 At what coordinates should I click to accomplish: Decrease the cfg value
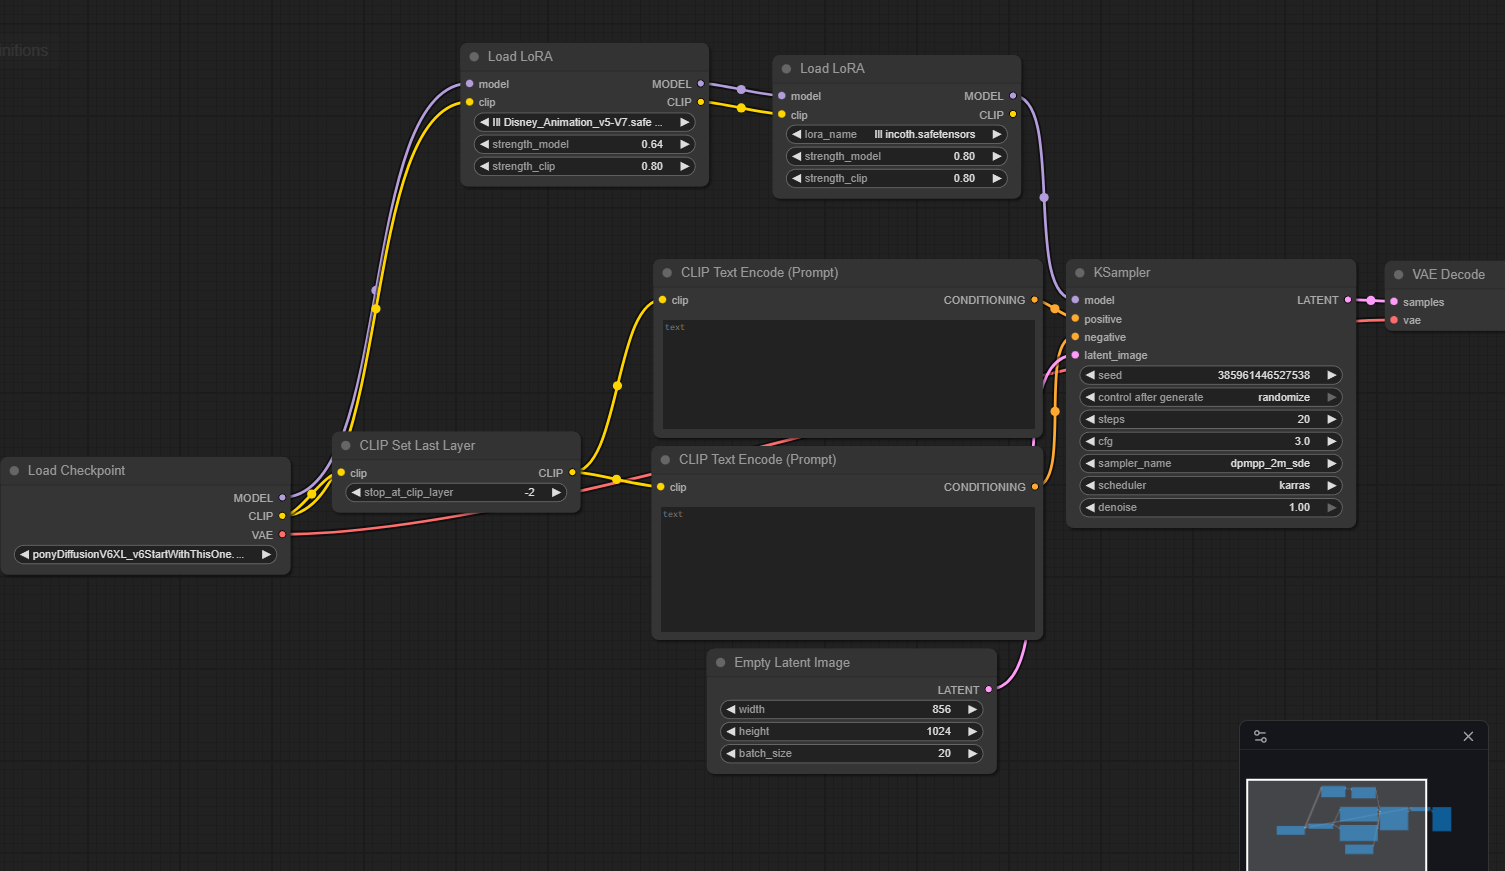pos(1090,441)
